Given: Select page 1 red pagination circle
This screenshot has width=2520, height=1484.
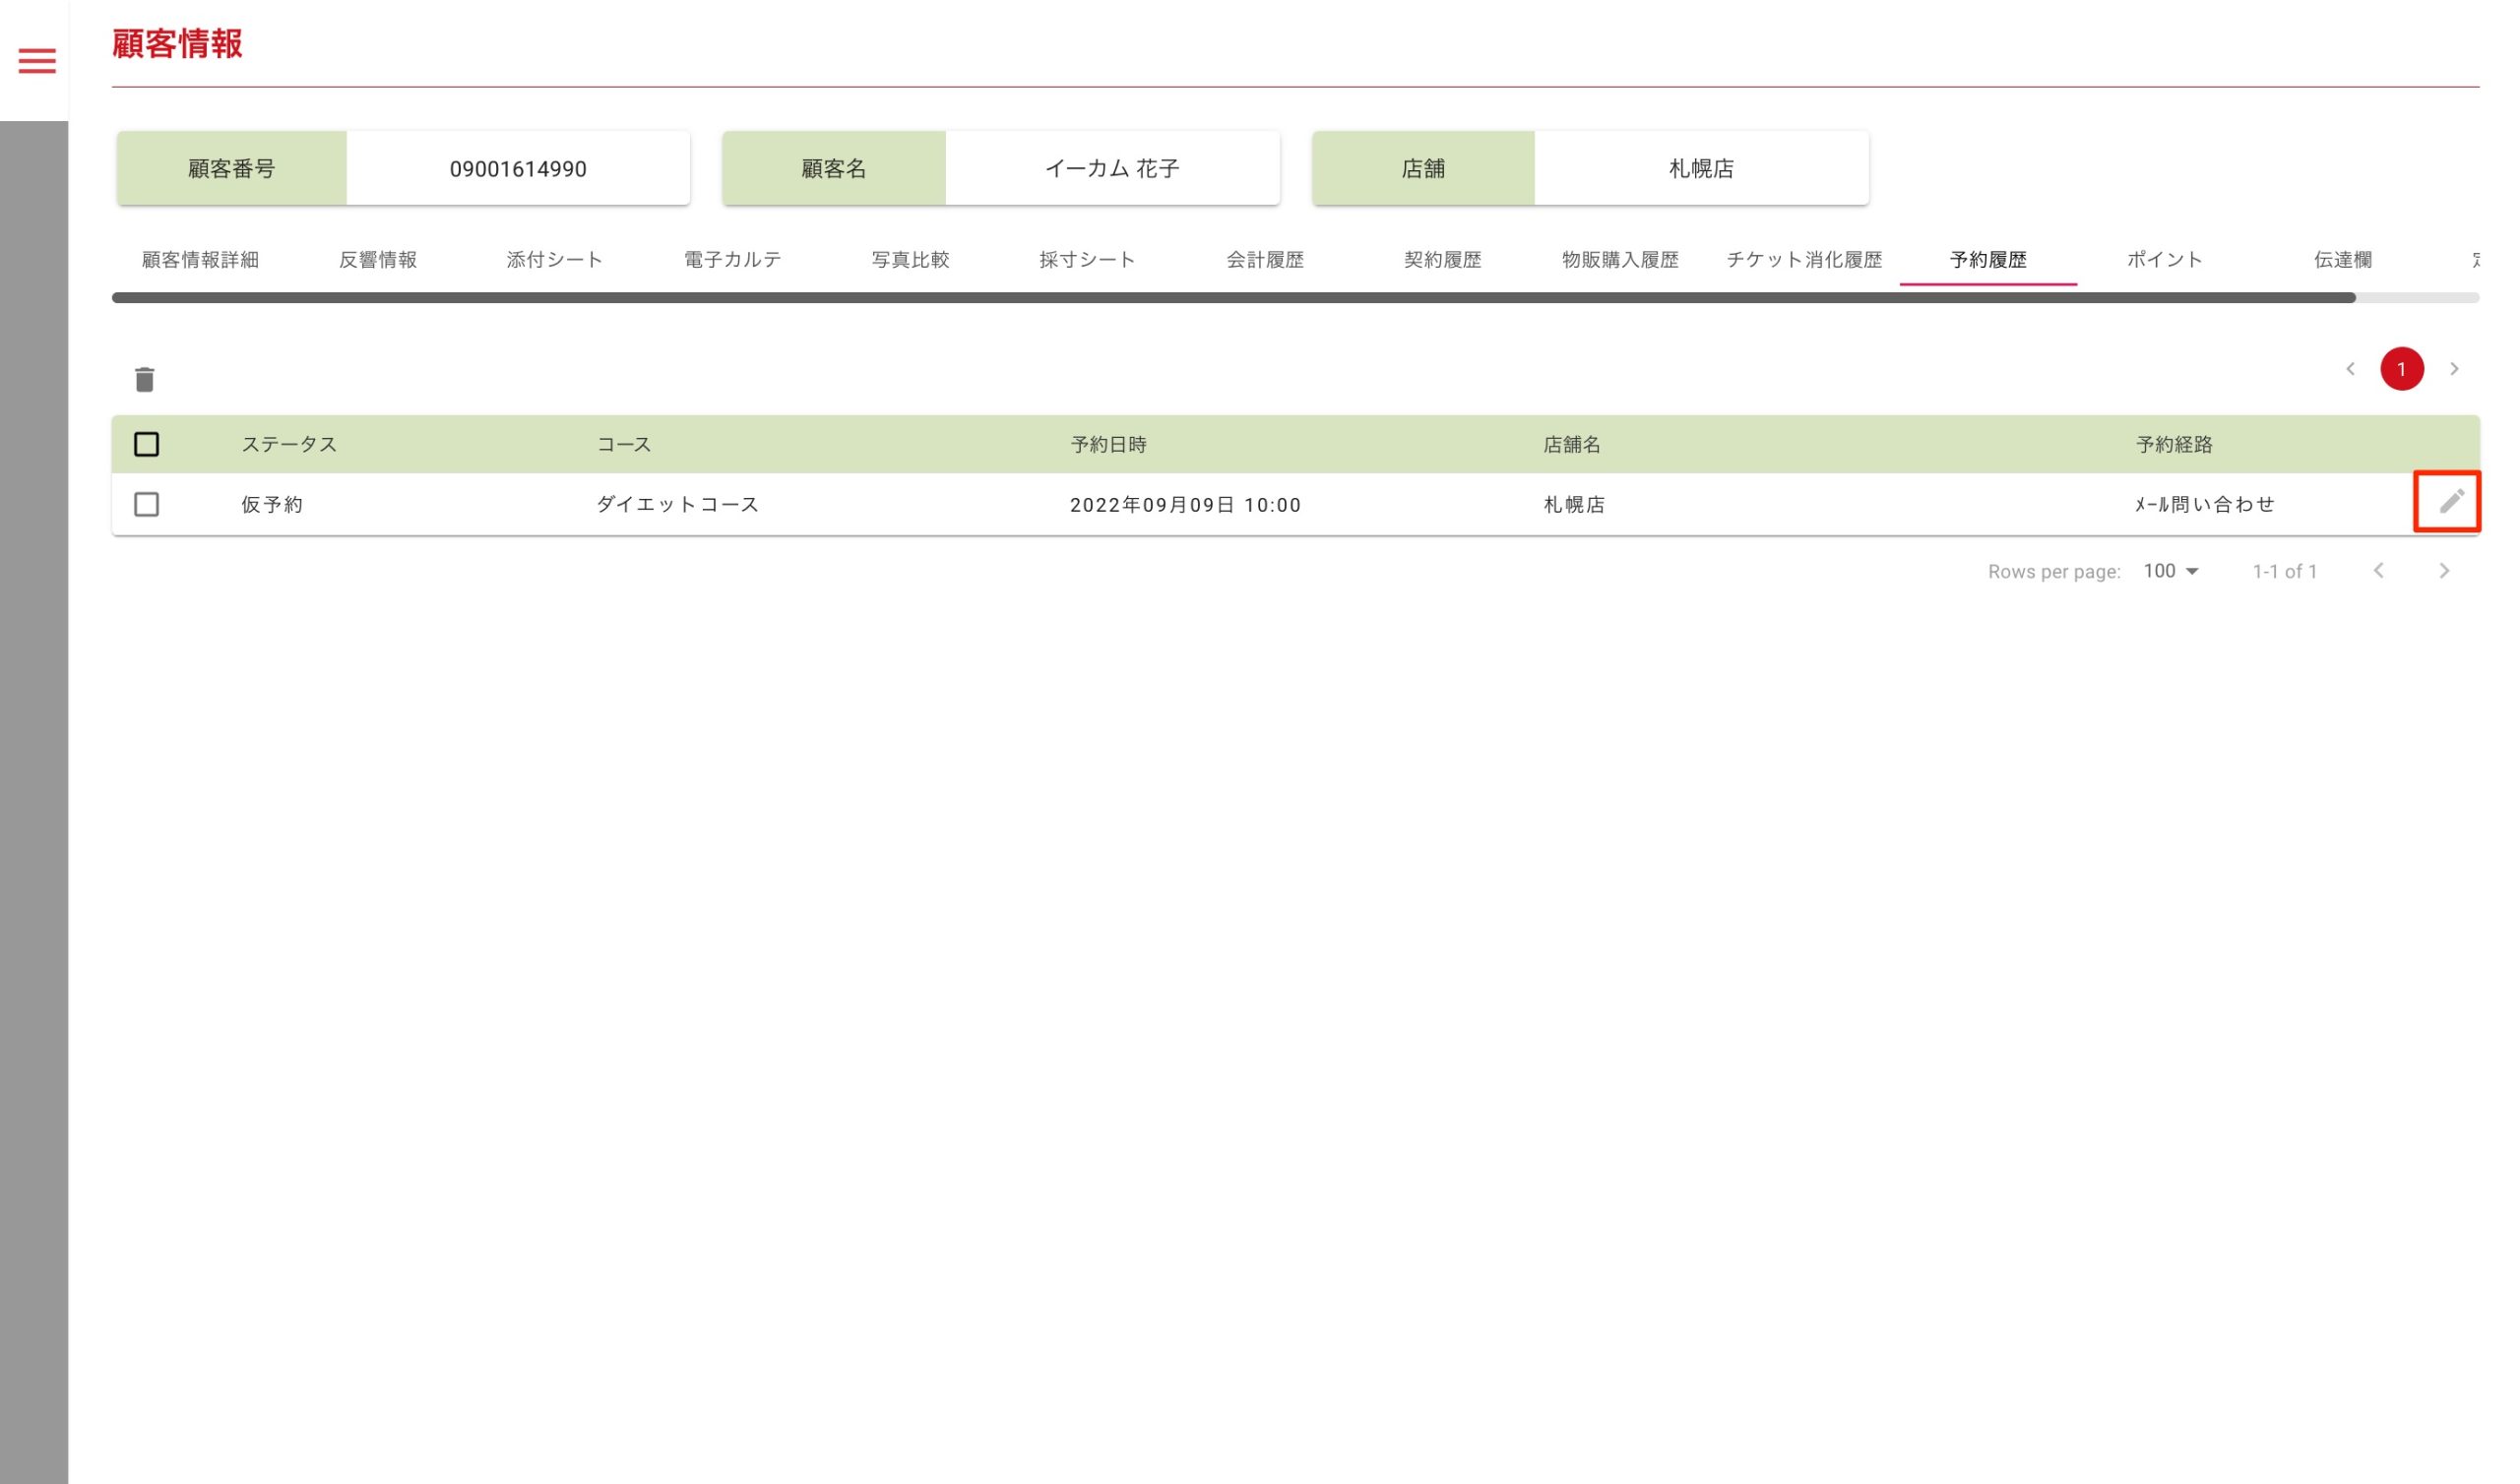Looking at the screenshot, I should 2402,369.
